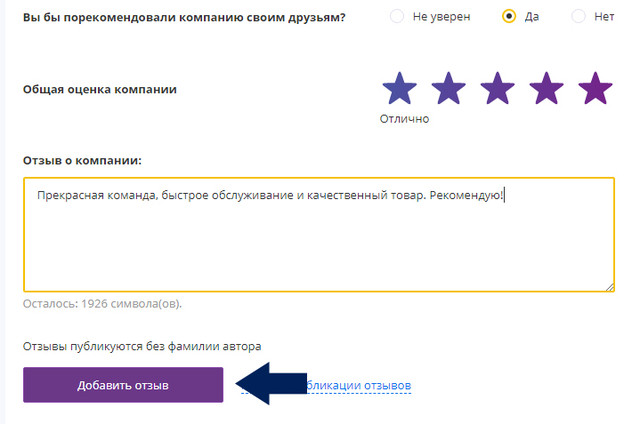Click the 'Отлично' rating caption
The height and width of the screenshot is (424, 640).
pos(404,119)
